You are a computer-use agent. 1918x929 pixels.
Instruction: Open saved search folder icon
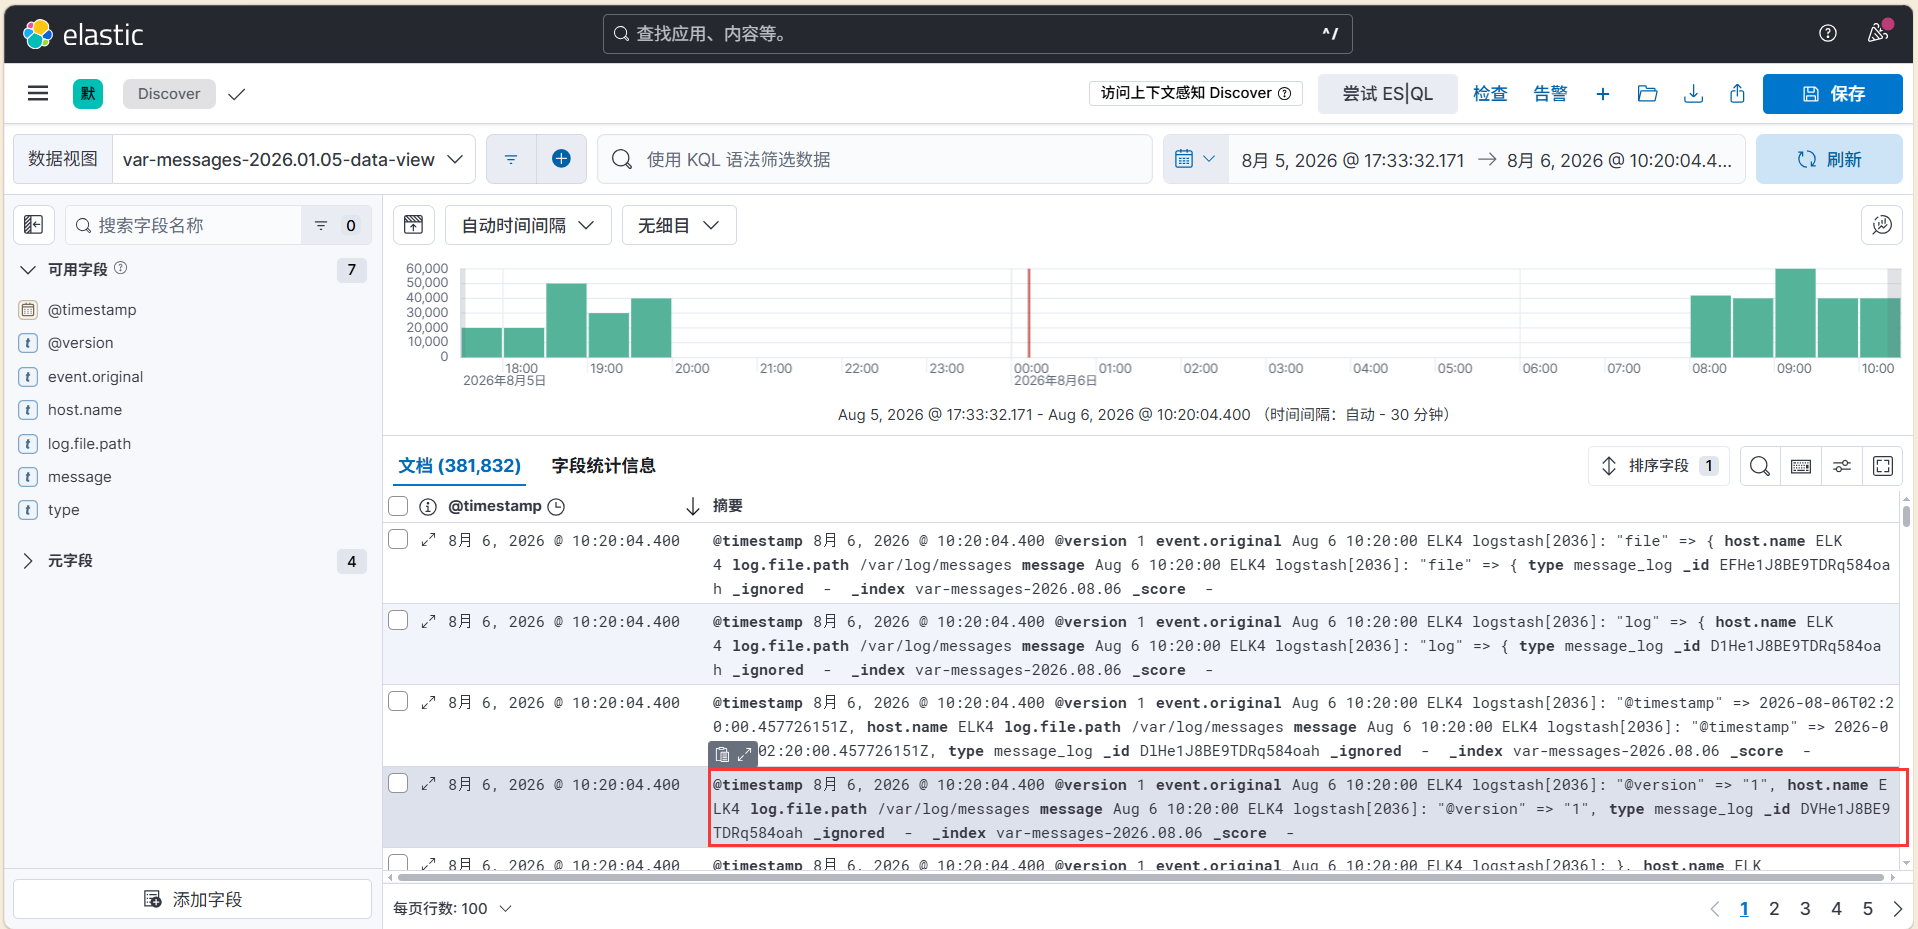[1648, 93]
